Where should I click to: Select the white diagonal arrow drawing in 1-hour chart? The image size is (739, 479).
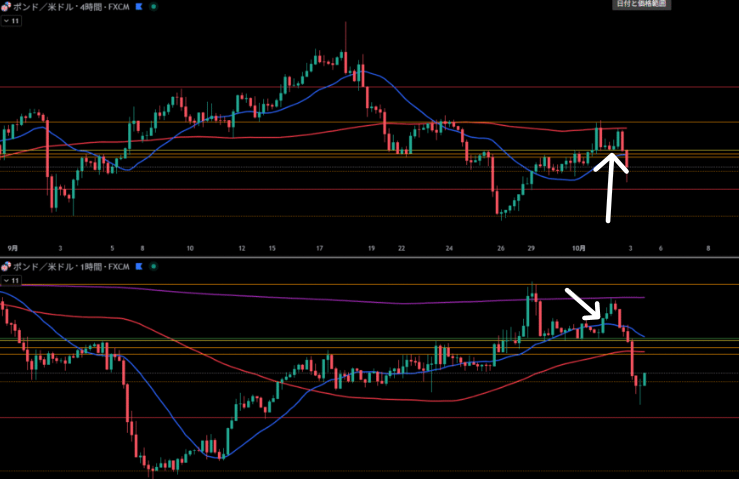(x=583, y=305)
